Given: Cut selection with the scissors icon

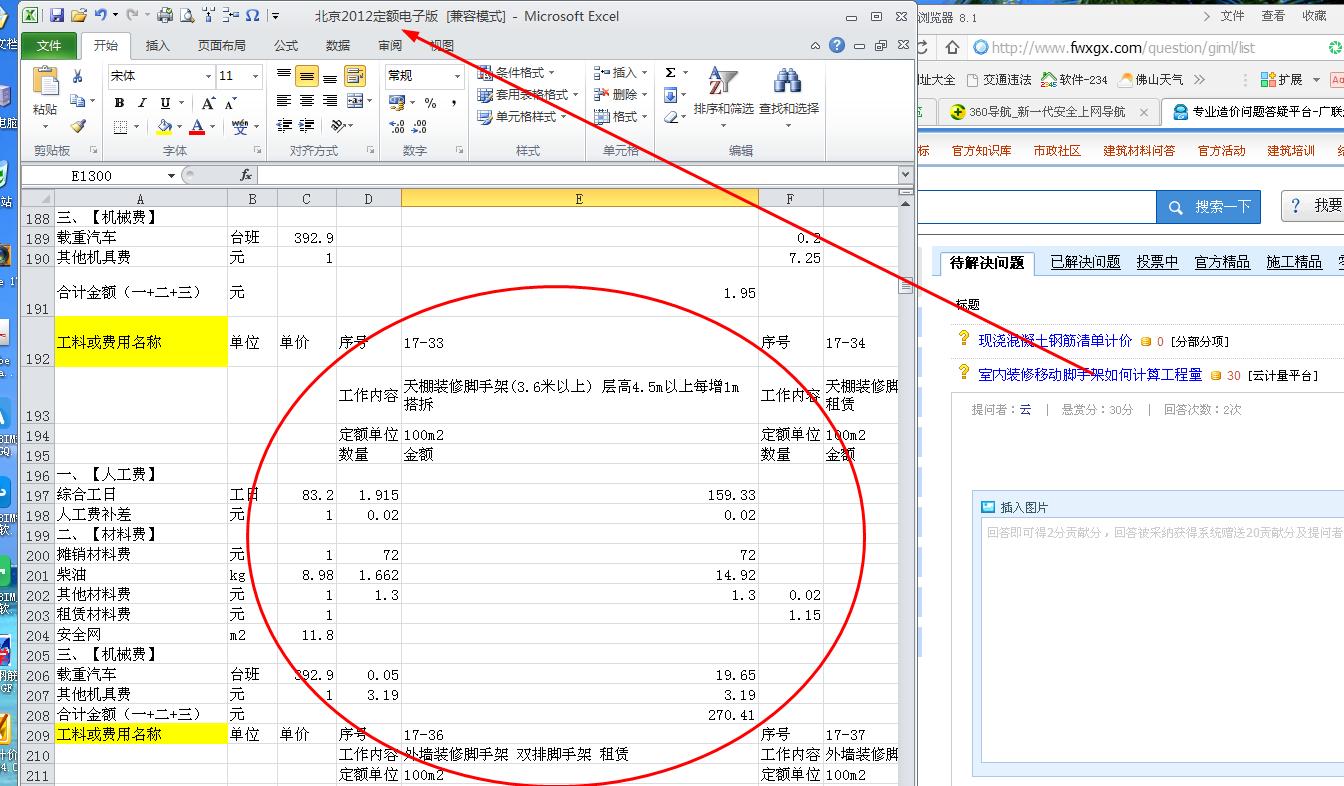Looking at the screenshot, I should 78,76.
